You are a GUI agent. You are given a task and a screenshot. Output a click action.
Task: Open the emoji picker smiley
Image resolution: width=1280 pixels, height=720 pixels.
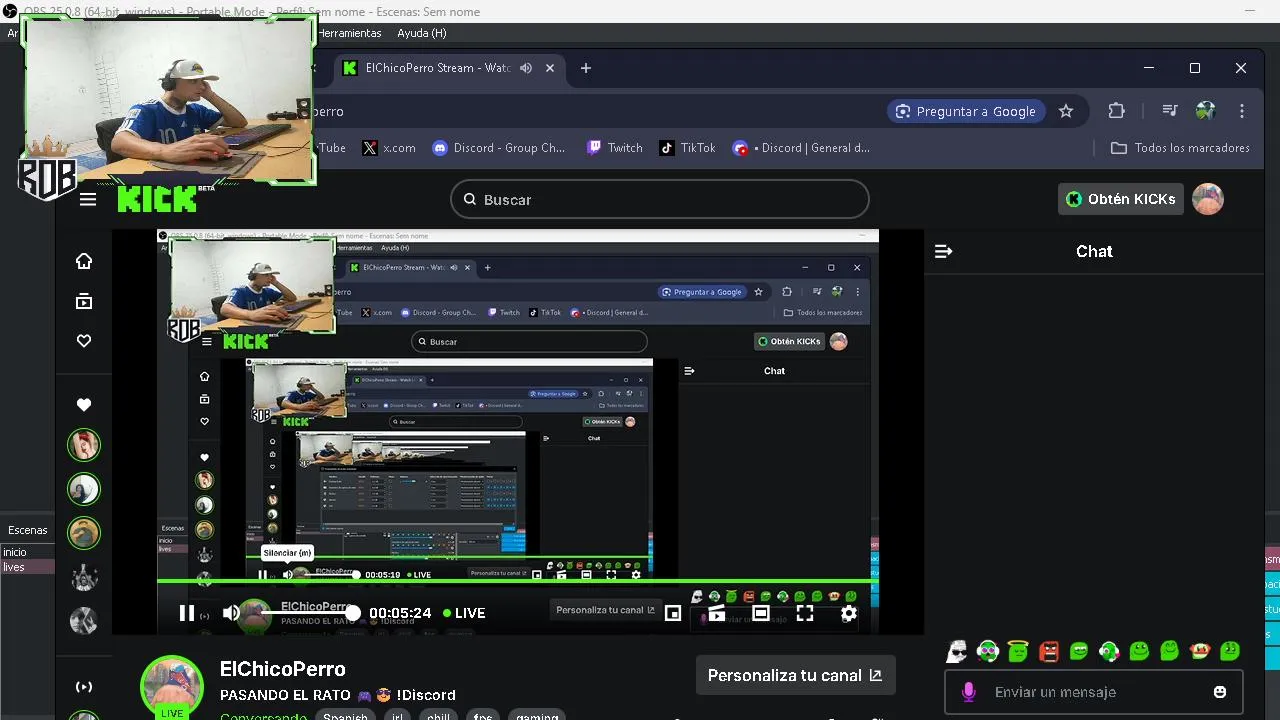pyautogui.click(x=1220, y=692)
